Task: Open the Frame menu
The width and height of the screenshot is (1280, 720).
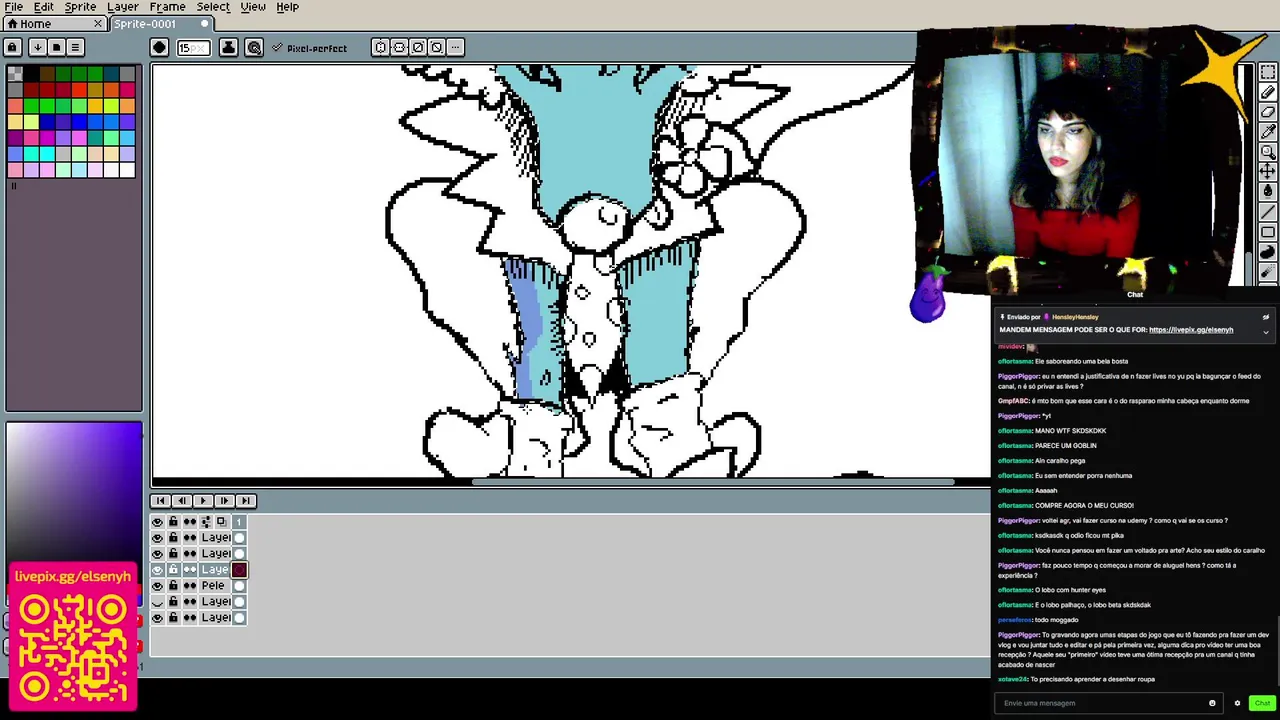Action: click(x=167, y=7)
